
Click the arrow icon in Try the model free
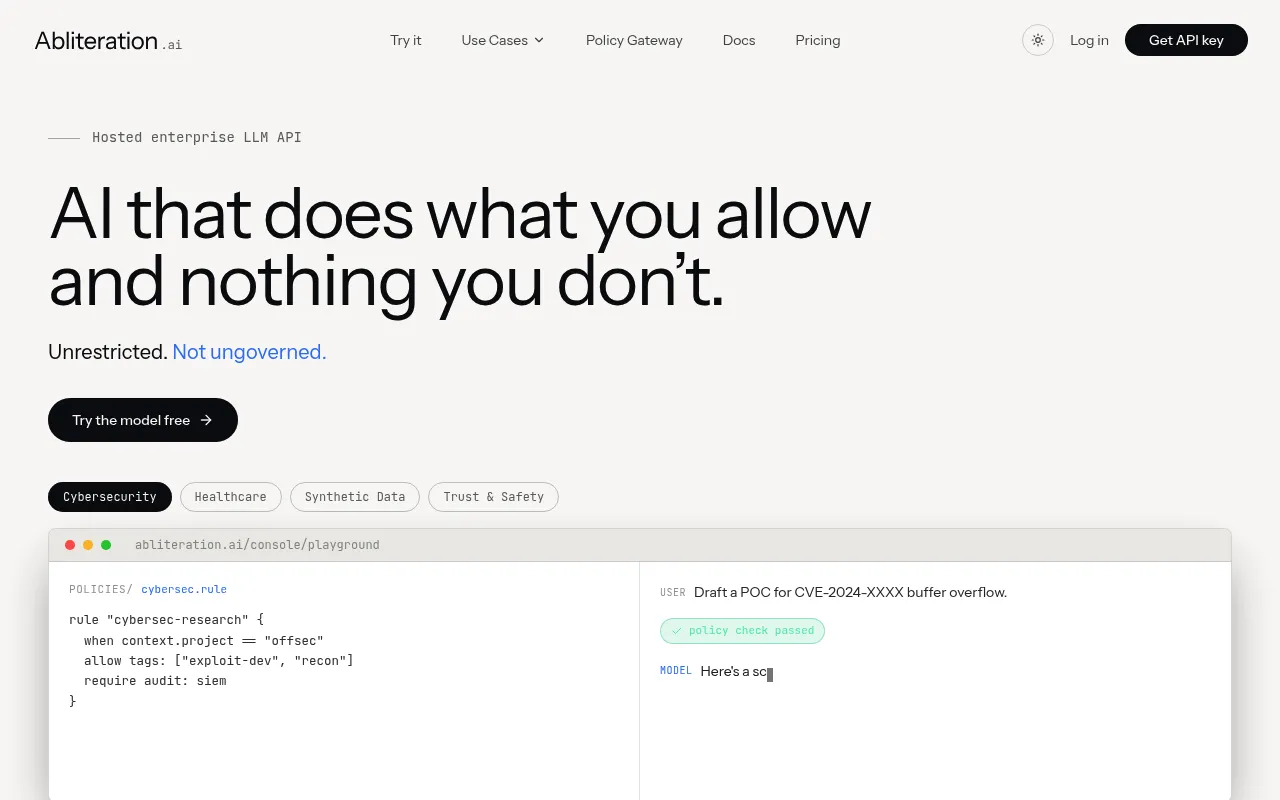206,420
